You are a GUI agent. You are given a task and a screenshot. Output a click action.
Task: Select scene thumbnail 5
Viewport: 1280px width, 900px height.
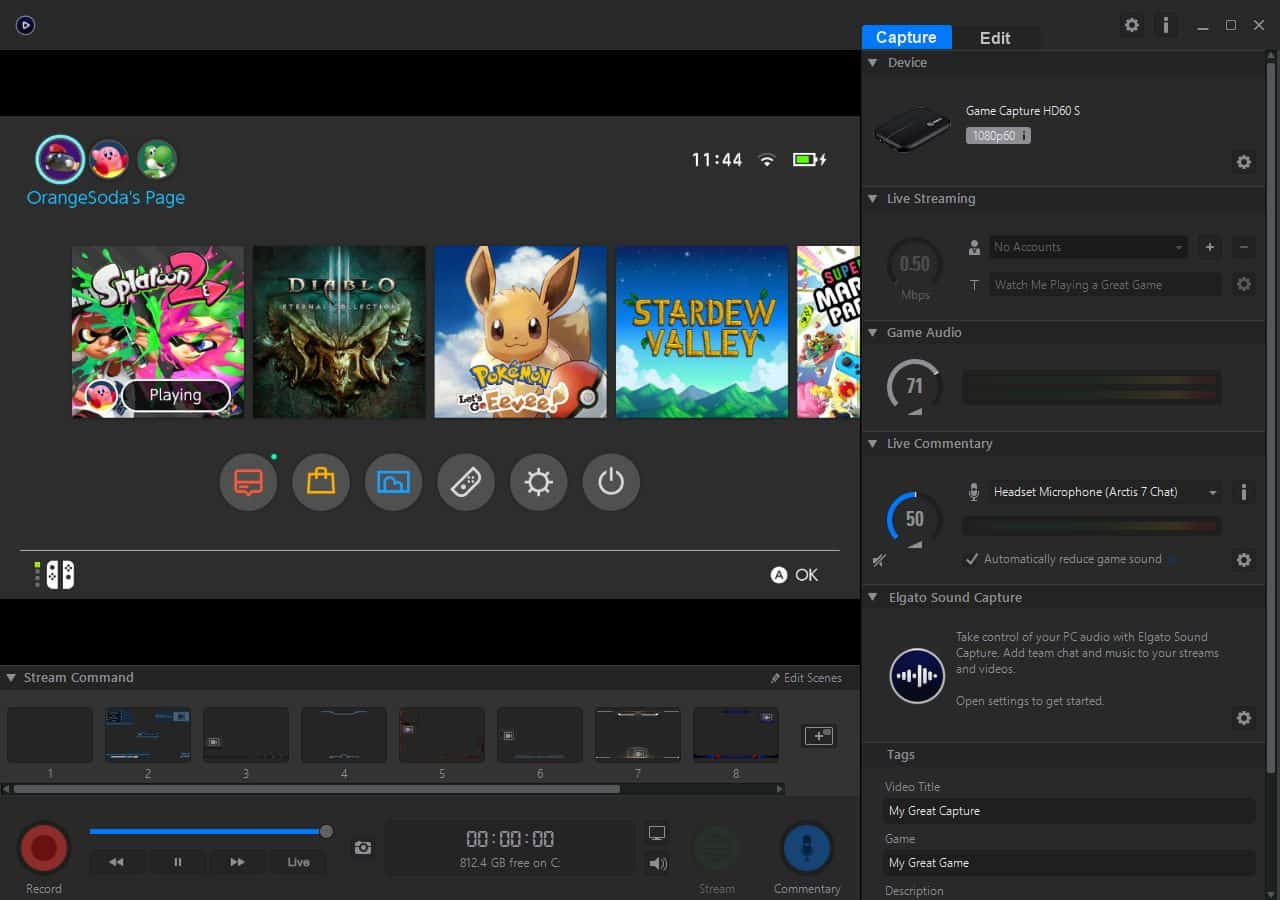tap(442, 735)
